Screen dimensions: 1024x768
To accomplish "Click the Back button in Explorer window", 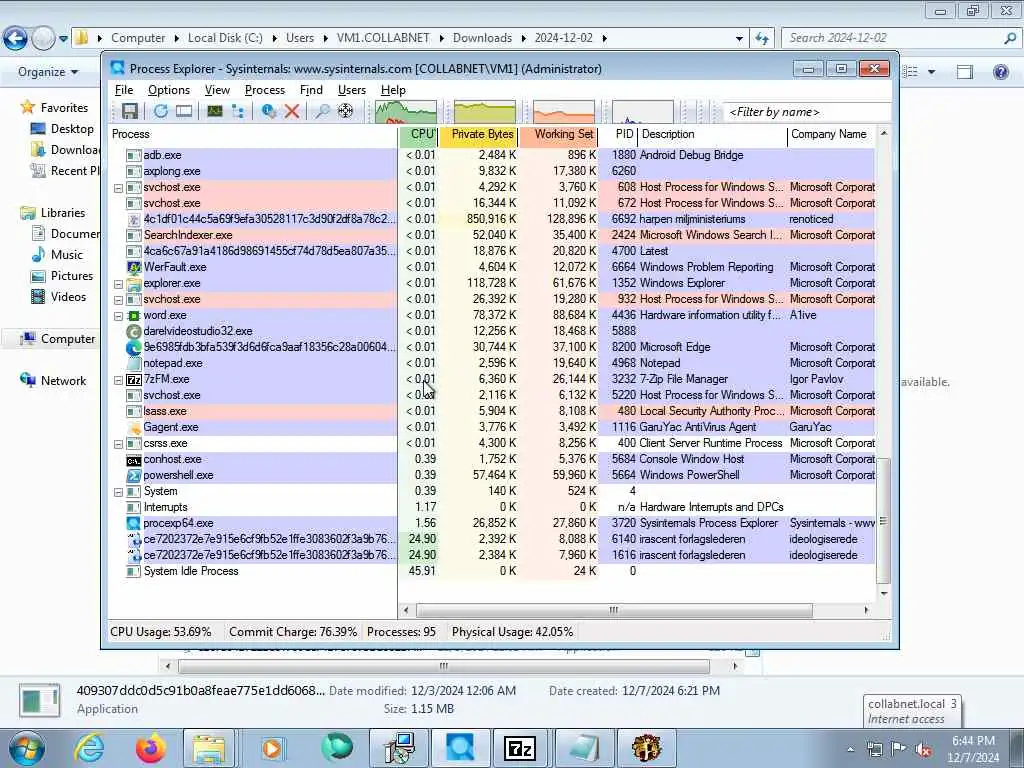I will pos(16,39).
